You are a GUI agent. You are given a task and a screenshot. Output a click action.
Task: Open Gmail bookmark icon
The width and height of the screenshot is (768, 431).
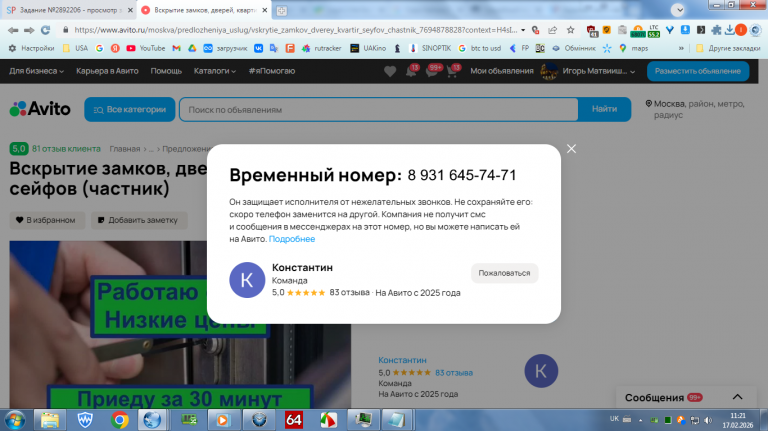point(176,48)
